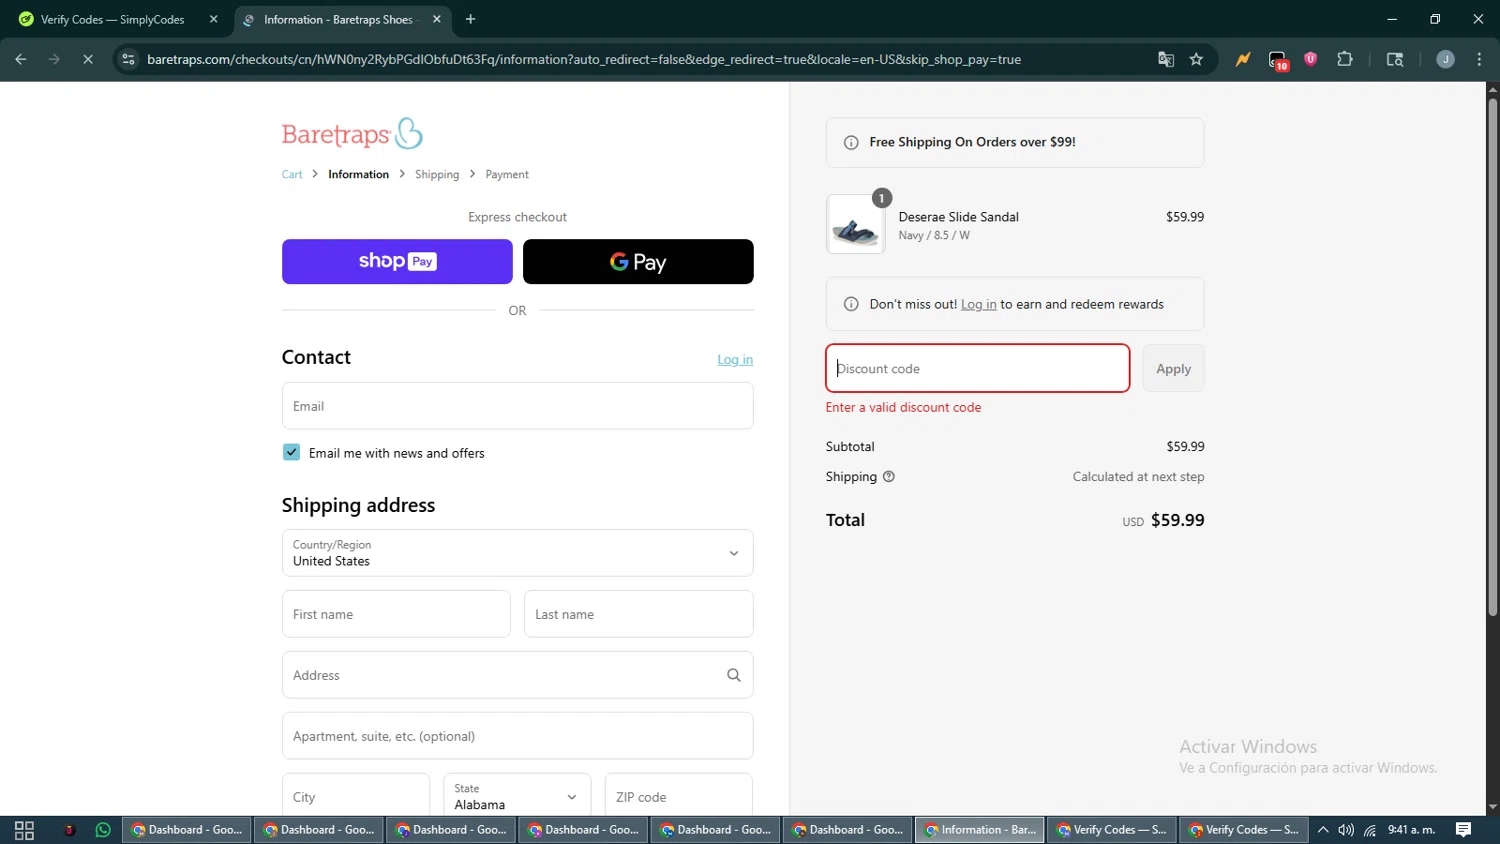
Task: Open the orange lightning extension
Action: coord(1243,59)
